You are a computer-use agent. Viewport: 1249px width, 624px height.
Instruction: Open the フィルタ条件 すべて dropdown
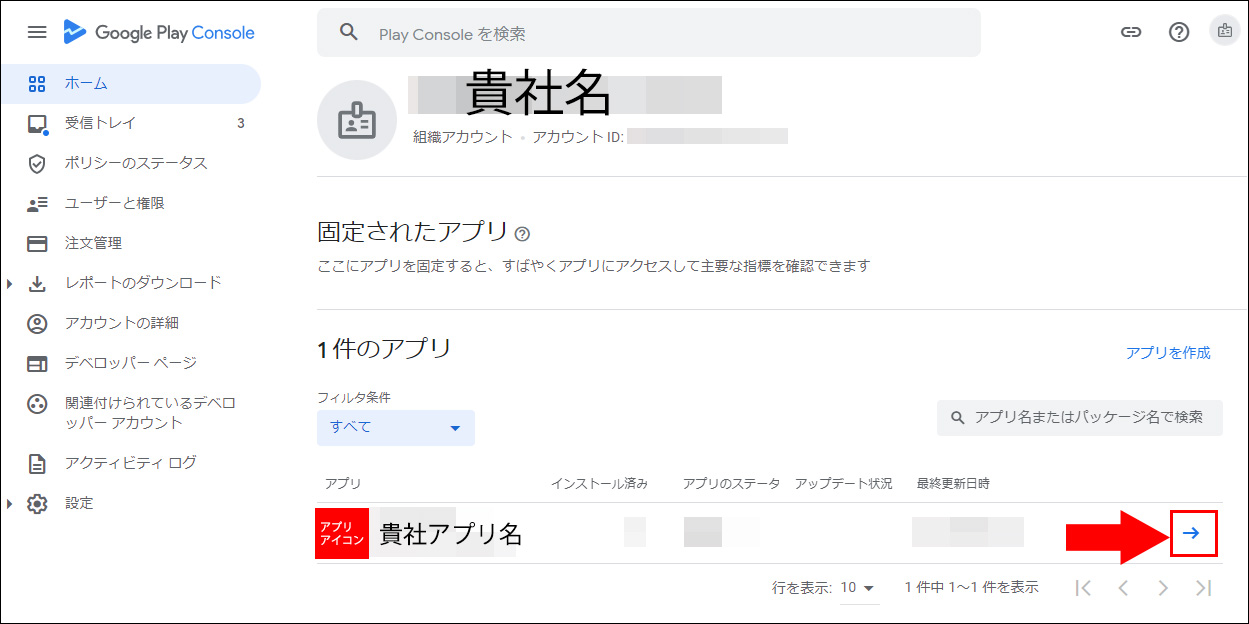[x=396, y=427]
